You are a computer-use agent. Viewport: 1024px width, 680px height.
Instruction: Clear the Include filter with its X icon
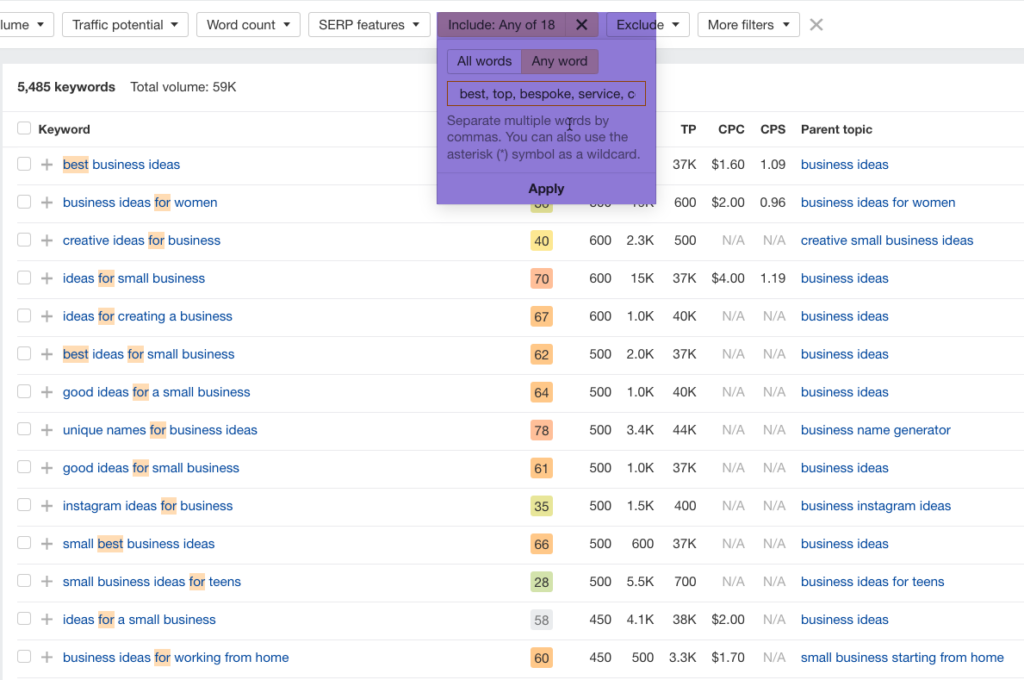(581, 25)
